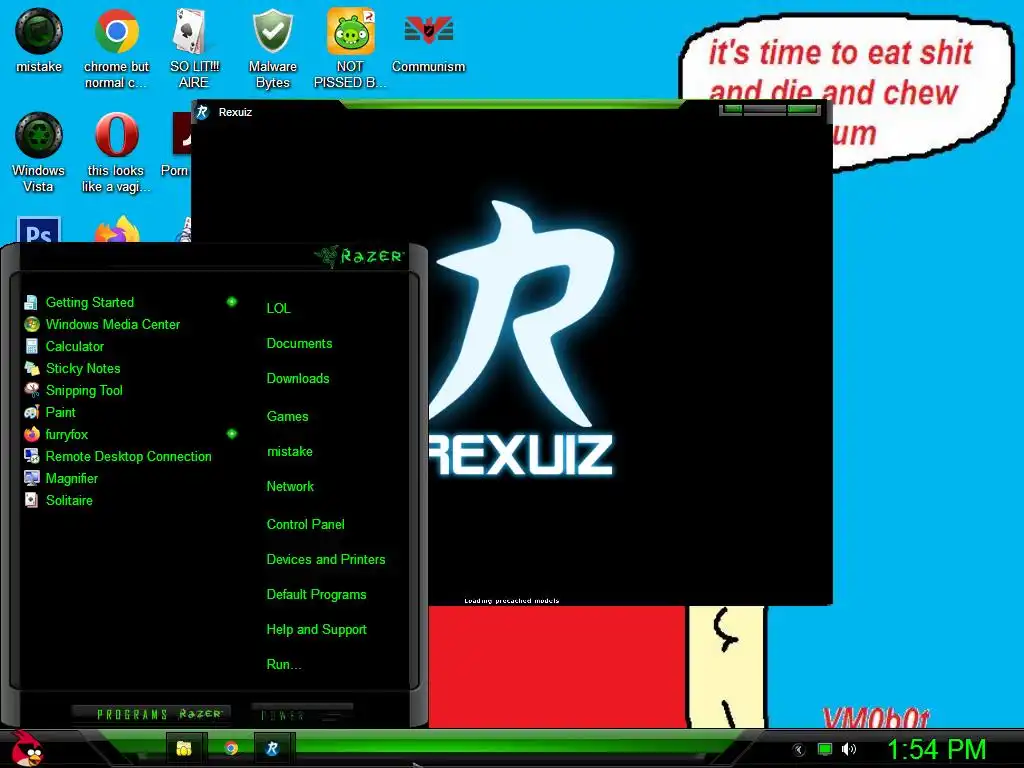Click the Angry Bird start button
This screenshot has height=768, width=1024.
click(27, 748)
